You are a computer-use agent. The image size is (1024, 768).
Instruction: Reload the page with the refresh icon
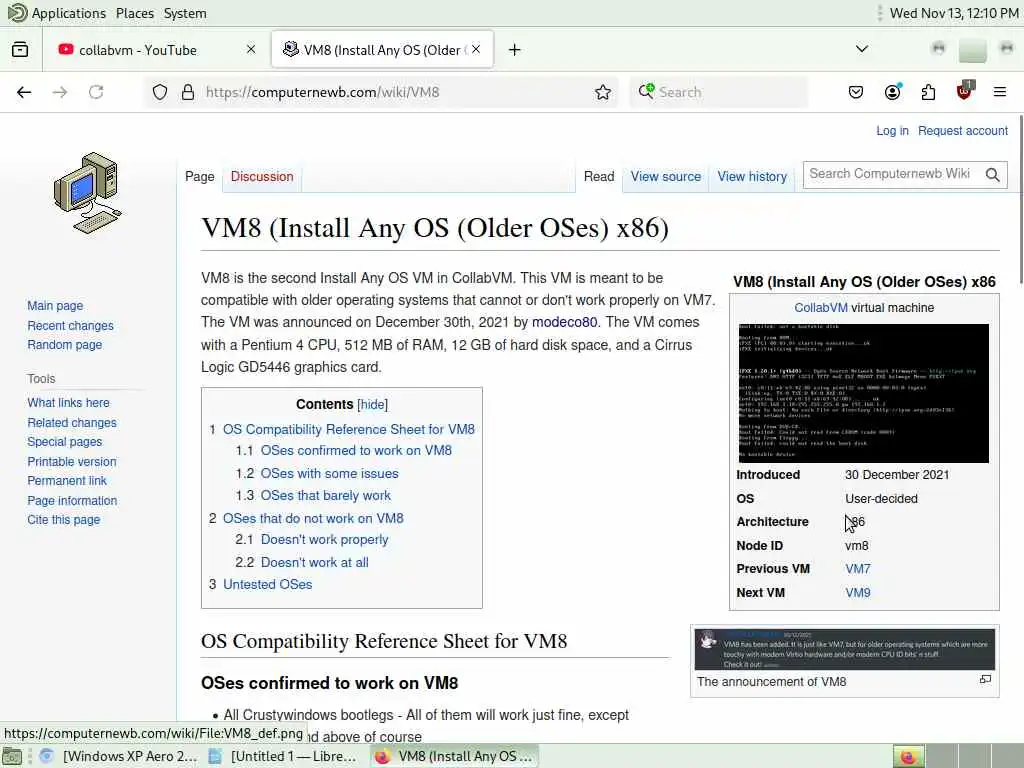96,92
